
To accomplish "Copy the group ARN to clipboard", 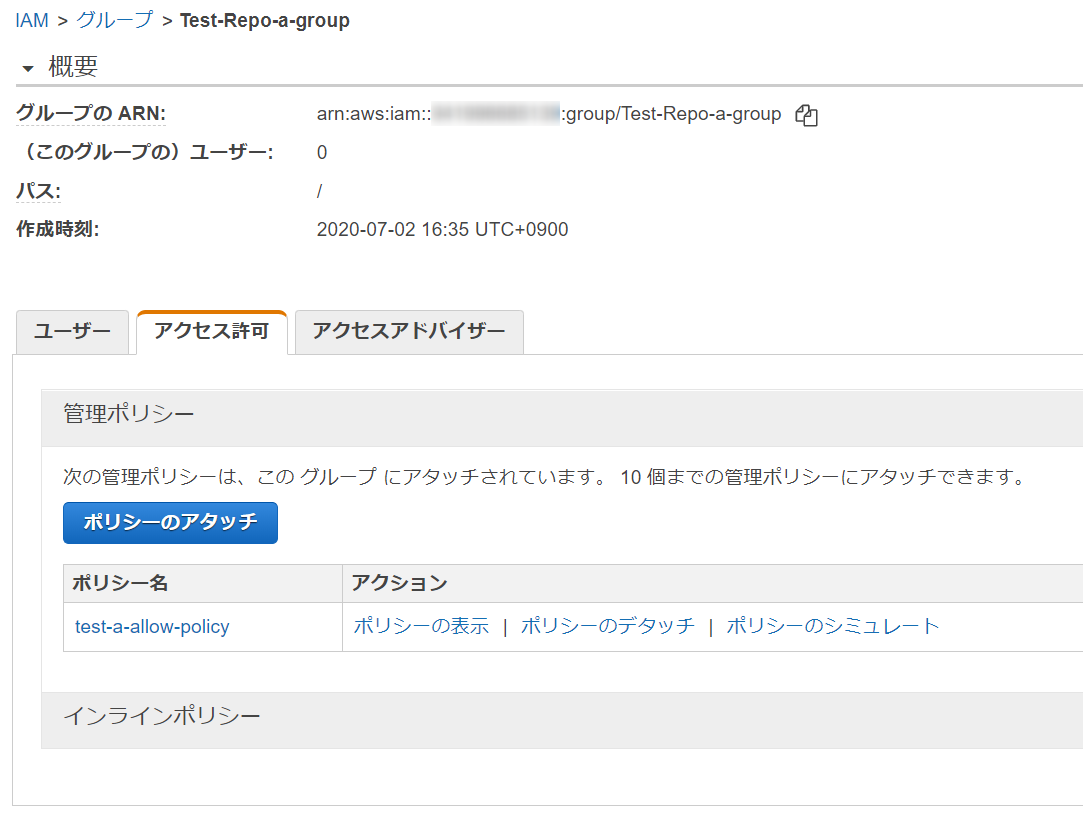I will (x=806, y=115).
